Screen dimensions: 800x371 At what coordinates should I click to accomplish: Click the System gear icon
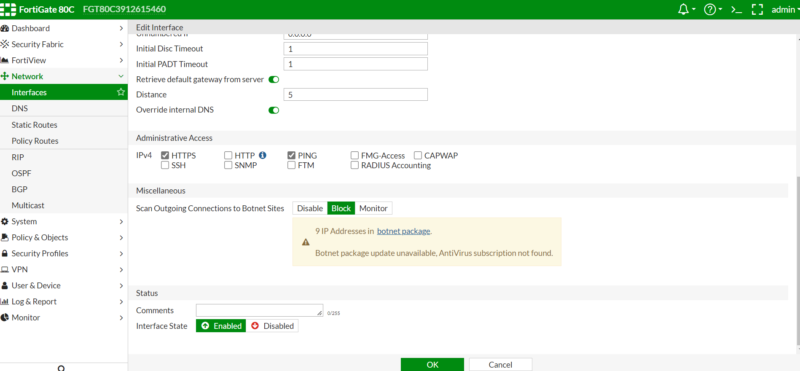coord(5,221)
